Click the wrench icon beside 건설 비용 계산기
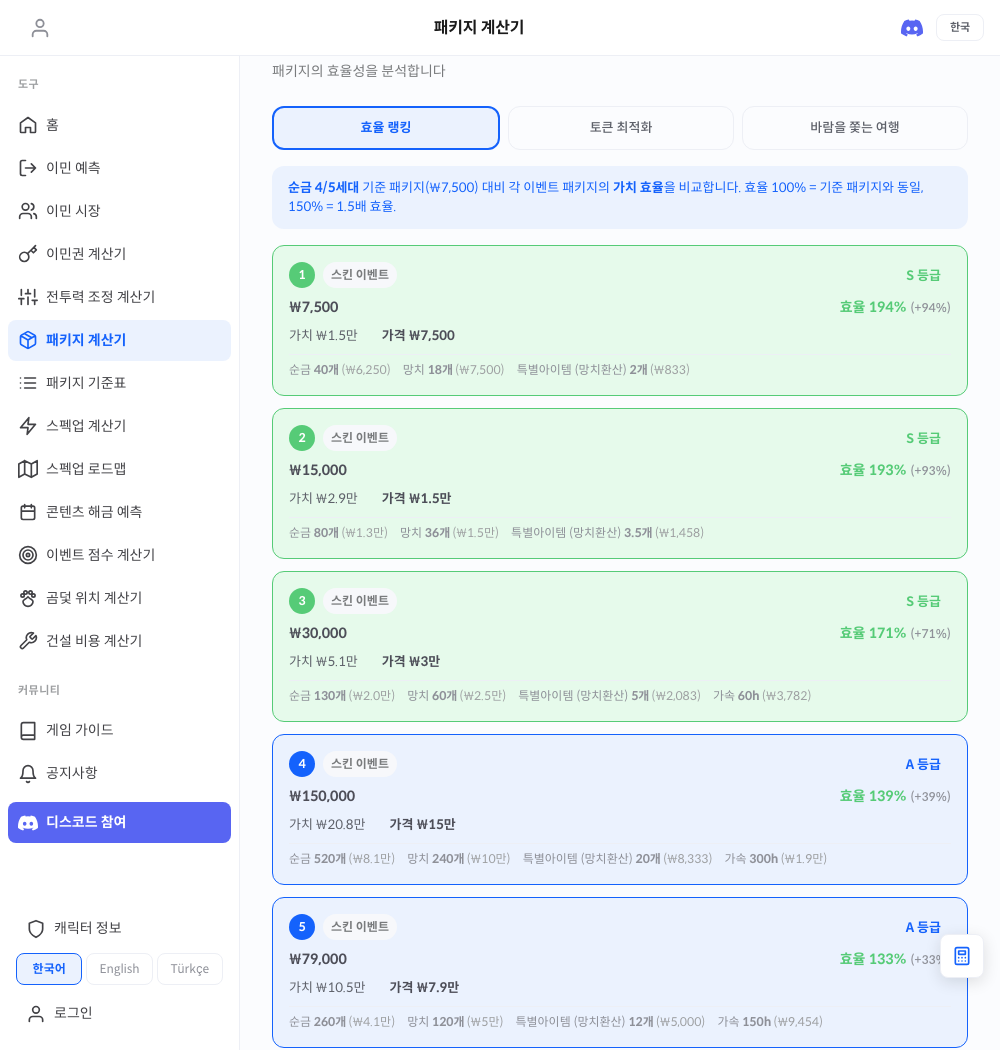The height and width of the screenshot is (1050, 1000). tap(27, 641)
